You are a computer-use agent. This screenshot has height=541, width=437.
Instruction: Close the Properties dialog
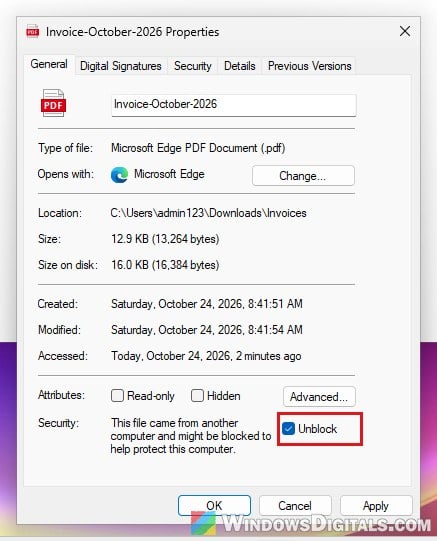tap(405, 31)
